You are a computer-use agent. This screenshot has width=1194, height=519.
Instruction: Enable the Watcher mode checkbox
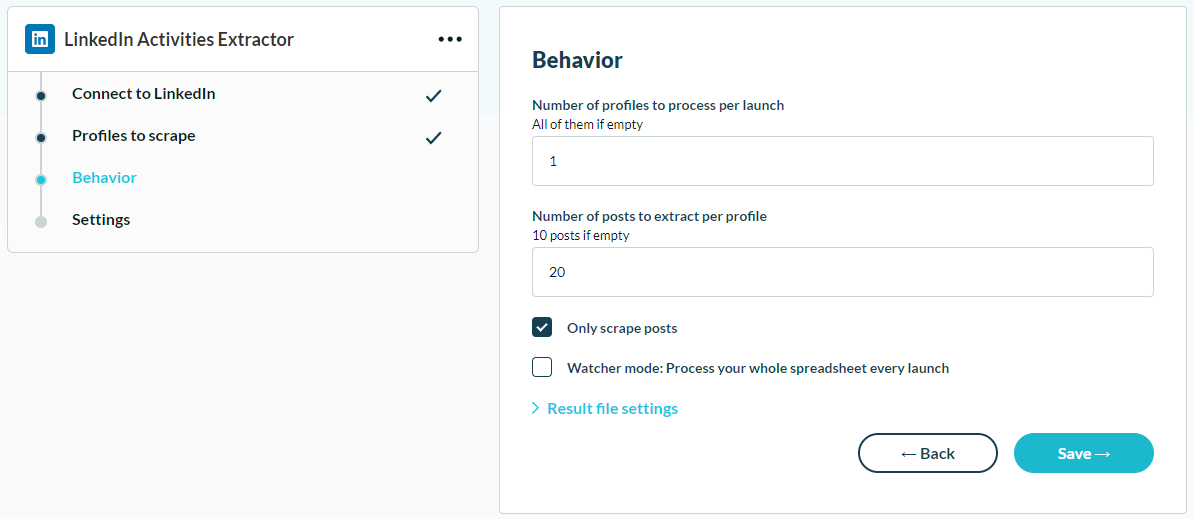[x=542, y=368]
